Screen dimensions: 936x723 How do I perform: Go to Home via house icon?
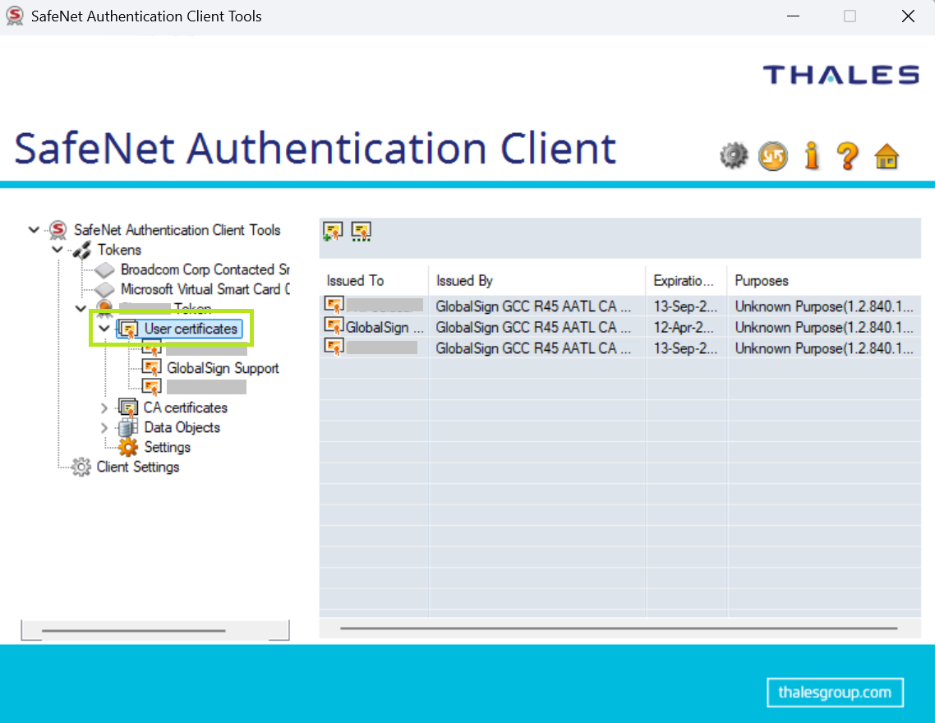click(886, 157)
